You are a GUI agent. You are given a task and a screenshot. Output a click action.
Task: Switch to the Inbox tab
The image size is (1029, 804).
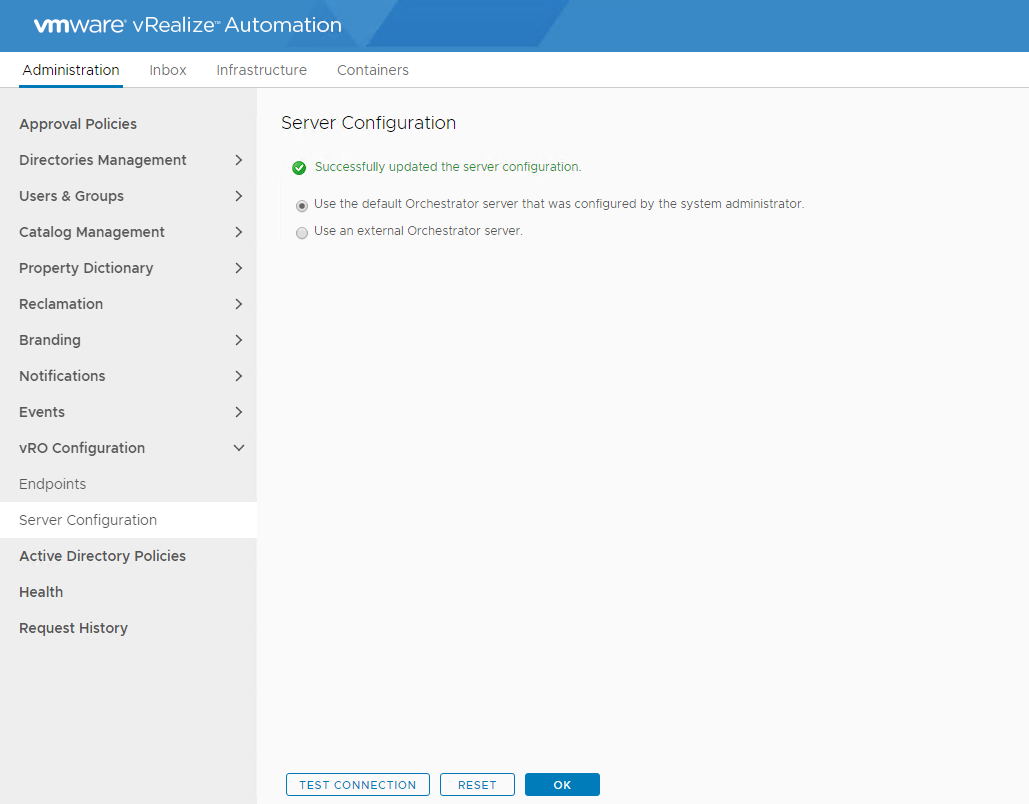pos(168,70)
